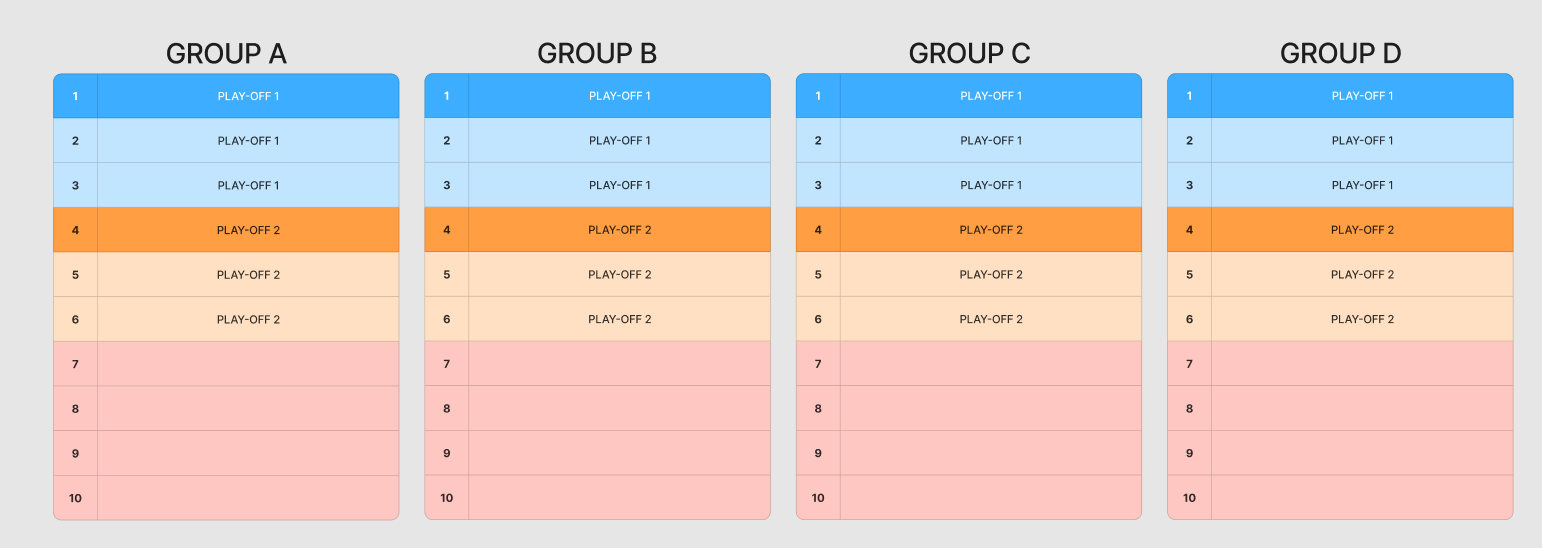The width and height of the screenshot is (1542, 548).
Task: Select Group D orange row 4 PLAY-OFF 2
Action: pyautogui.click(x=1362, y=230)
